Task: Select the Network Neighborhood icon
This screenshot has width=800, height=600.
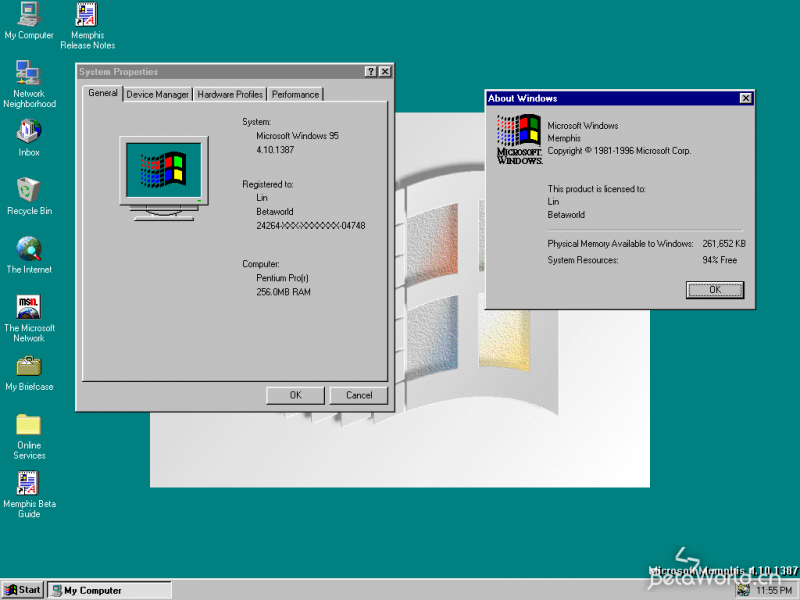Action: coord(28,73)
